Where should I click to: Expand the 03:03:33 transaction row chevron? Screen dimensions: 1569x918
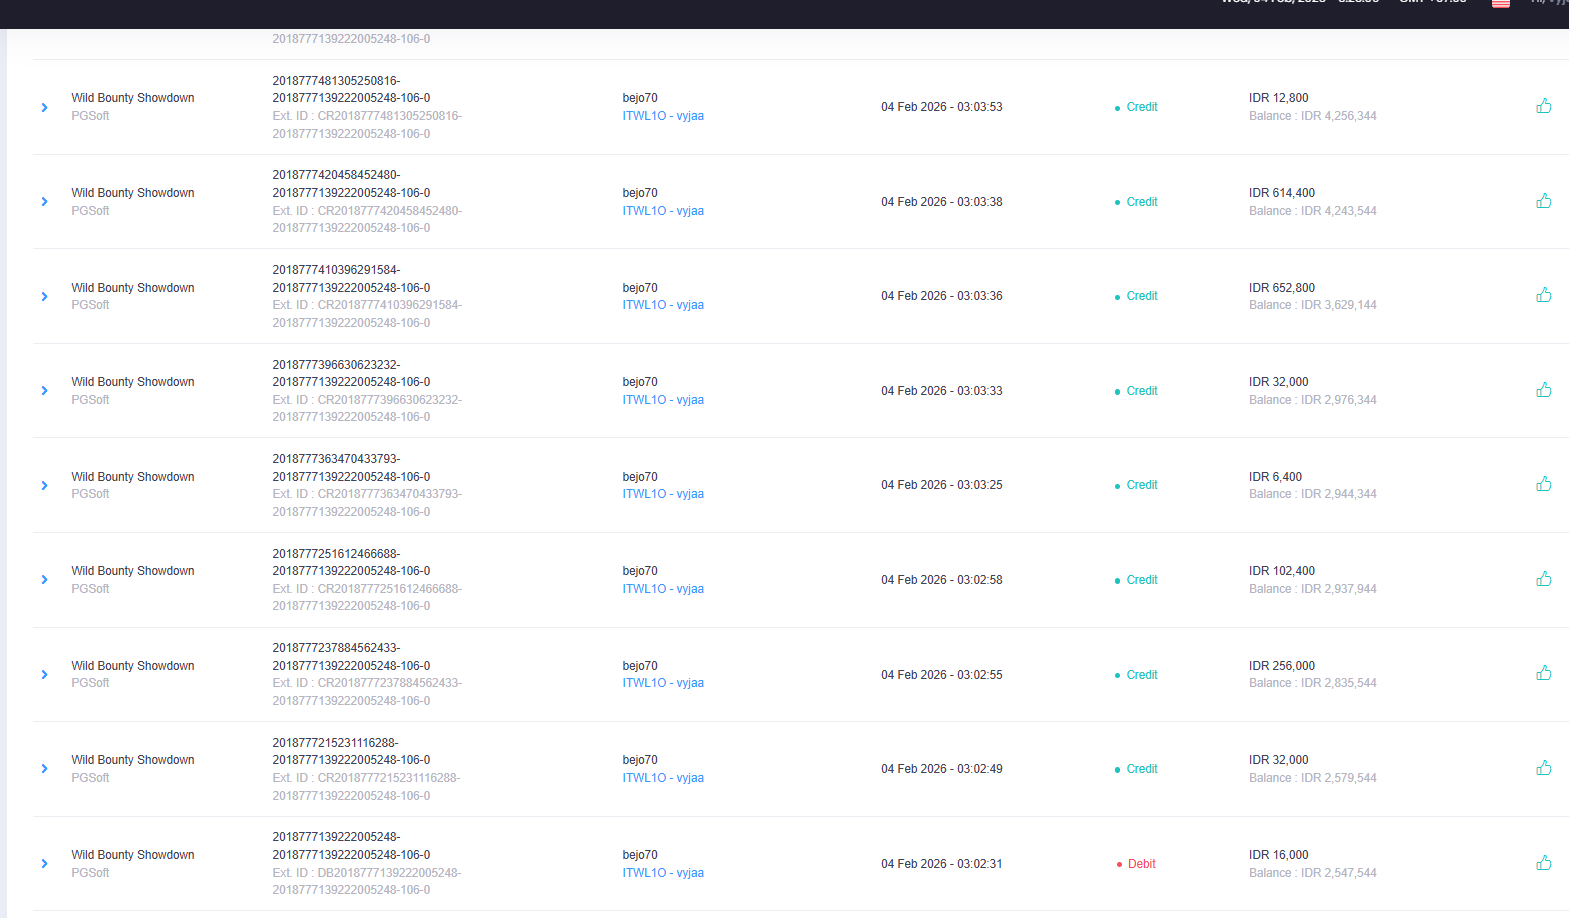(x=44, y=391)
